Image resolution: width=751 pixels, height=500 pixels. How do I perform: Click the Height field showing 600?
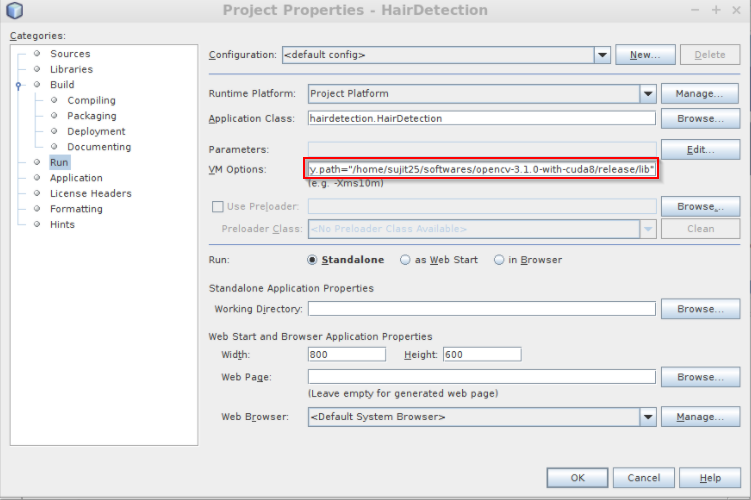(x=482, y=354)
